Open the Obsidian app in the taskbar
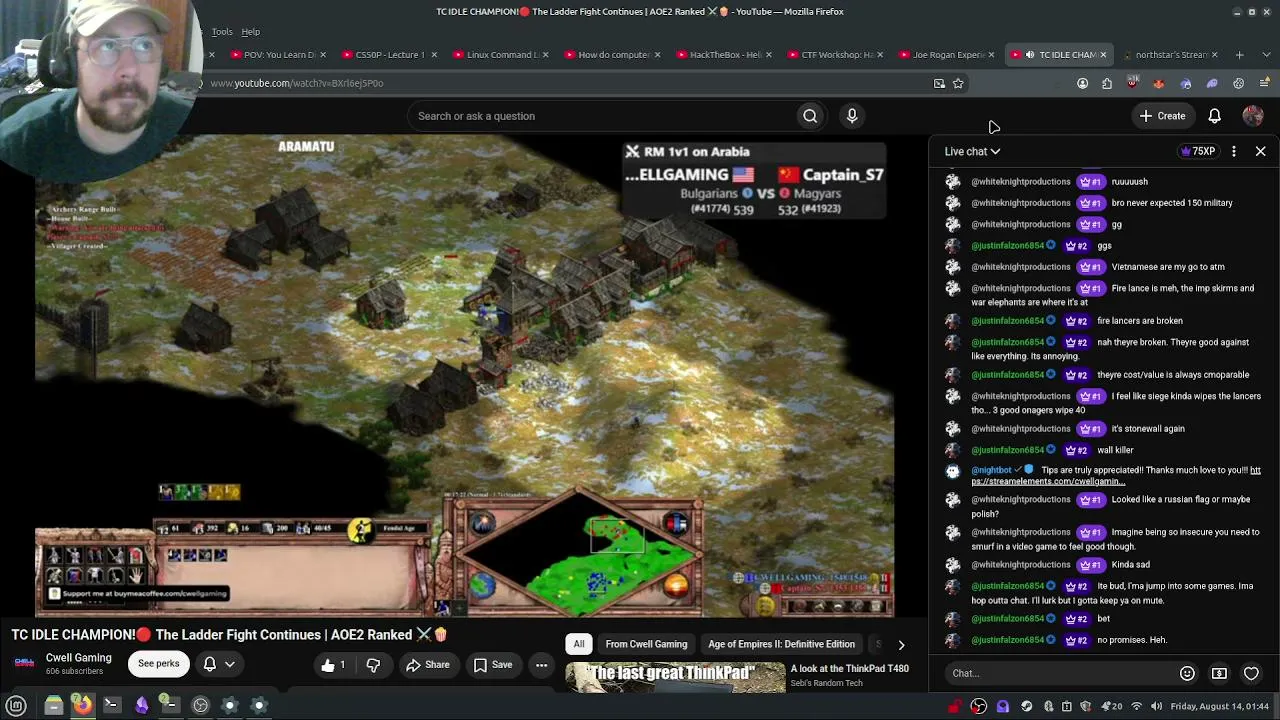The width and height of the screenshot is (1280, 720). [x=141, y=706]
